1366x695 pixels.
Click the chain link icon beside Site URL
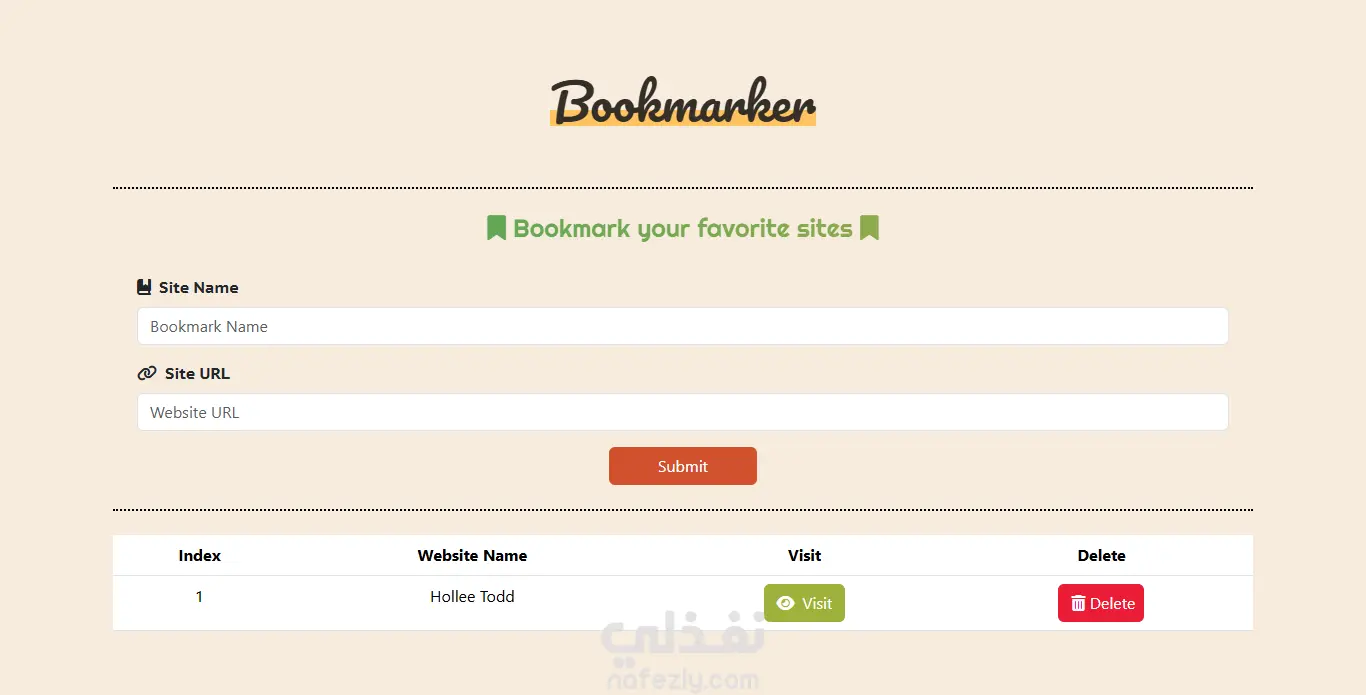[x=147, y=373]
